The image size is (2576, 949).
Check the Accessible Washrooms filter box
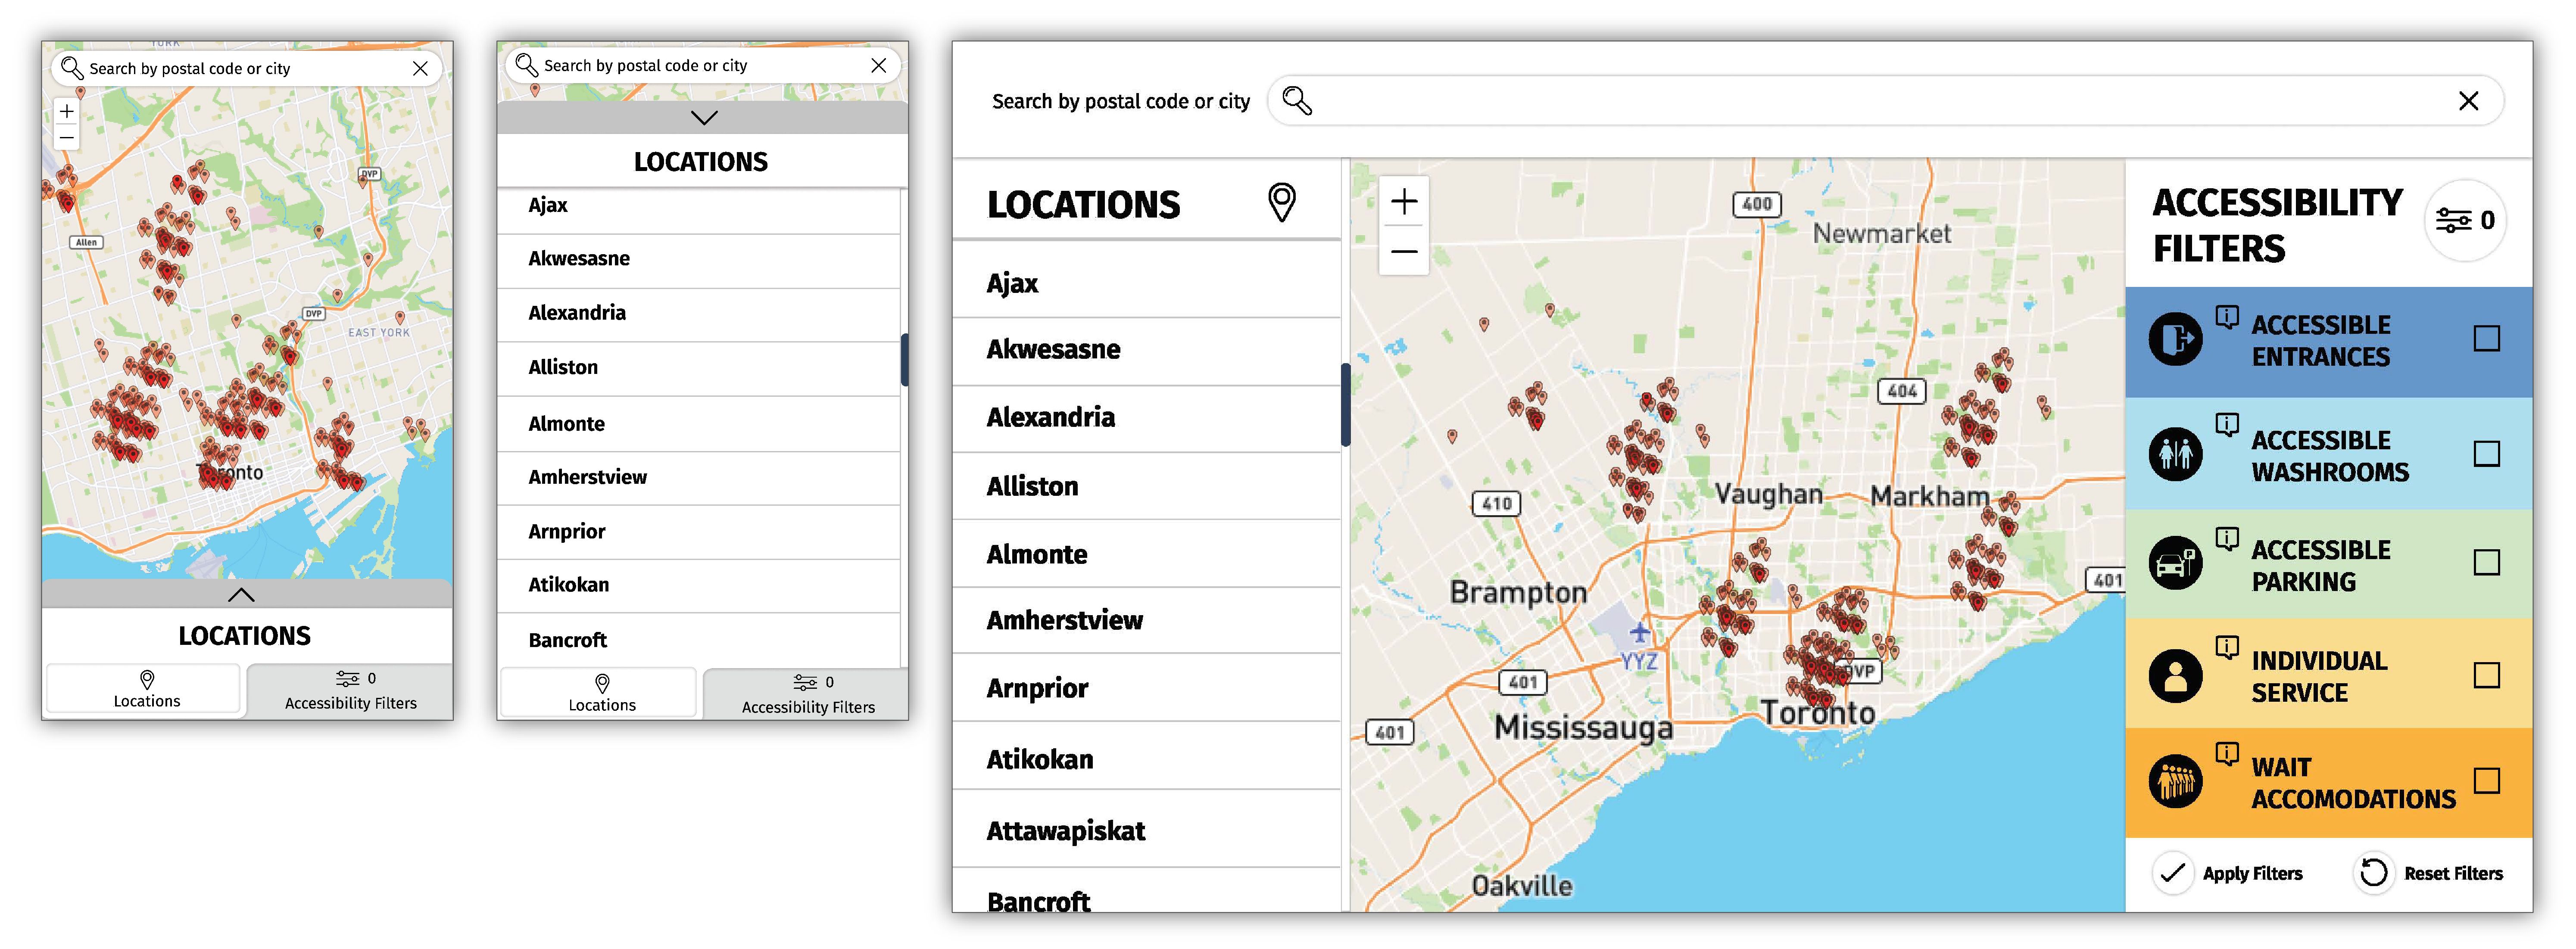2486,454
